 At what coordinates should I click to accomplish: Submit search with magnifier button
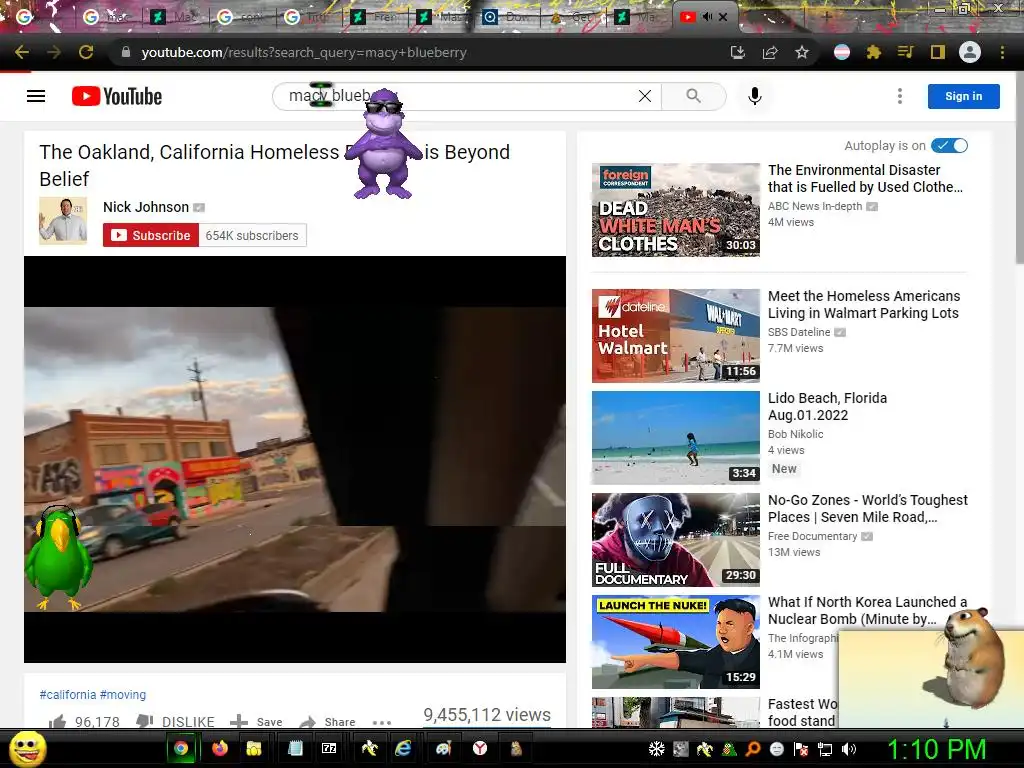click(x=694, y=97)
